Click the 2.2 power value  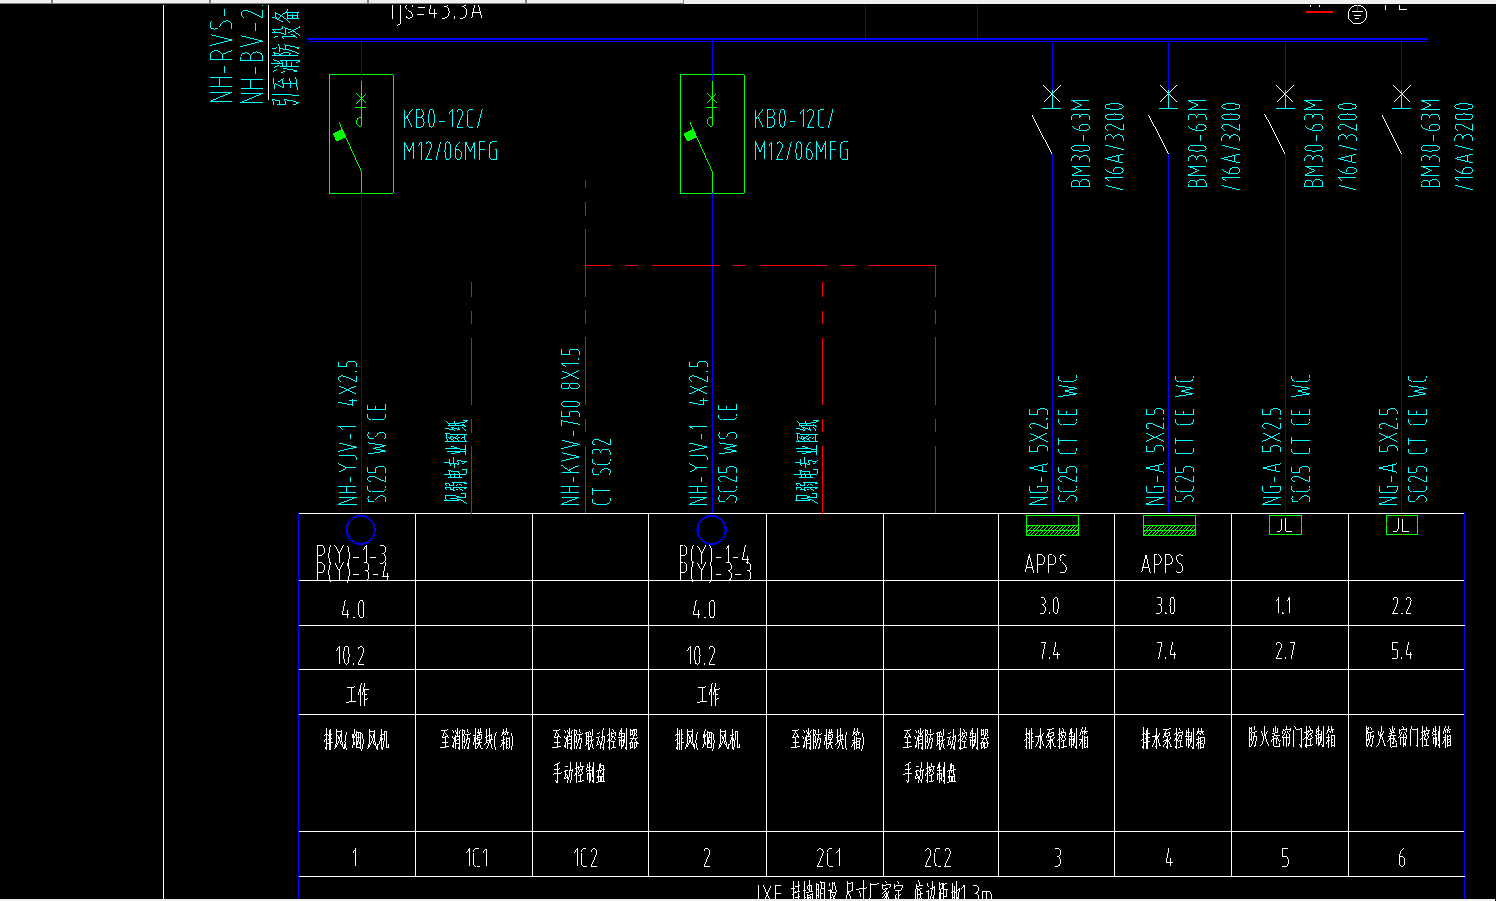tap(1401, 606)
